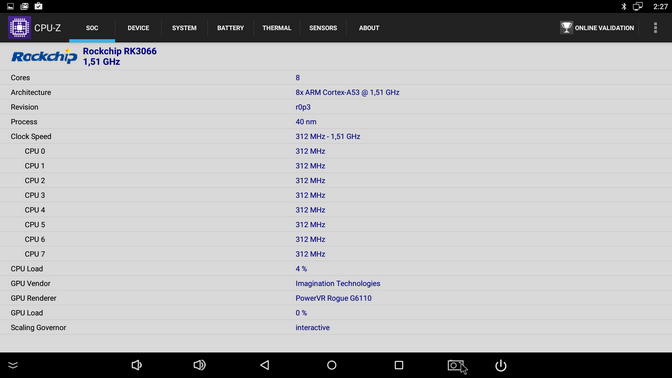
Task: Click the Cores row label
Action: [x=20, y=78]
